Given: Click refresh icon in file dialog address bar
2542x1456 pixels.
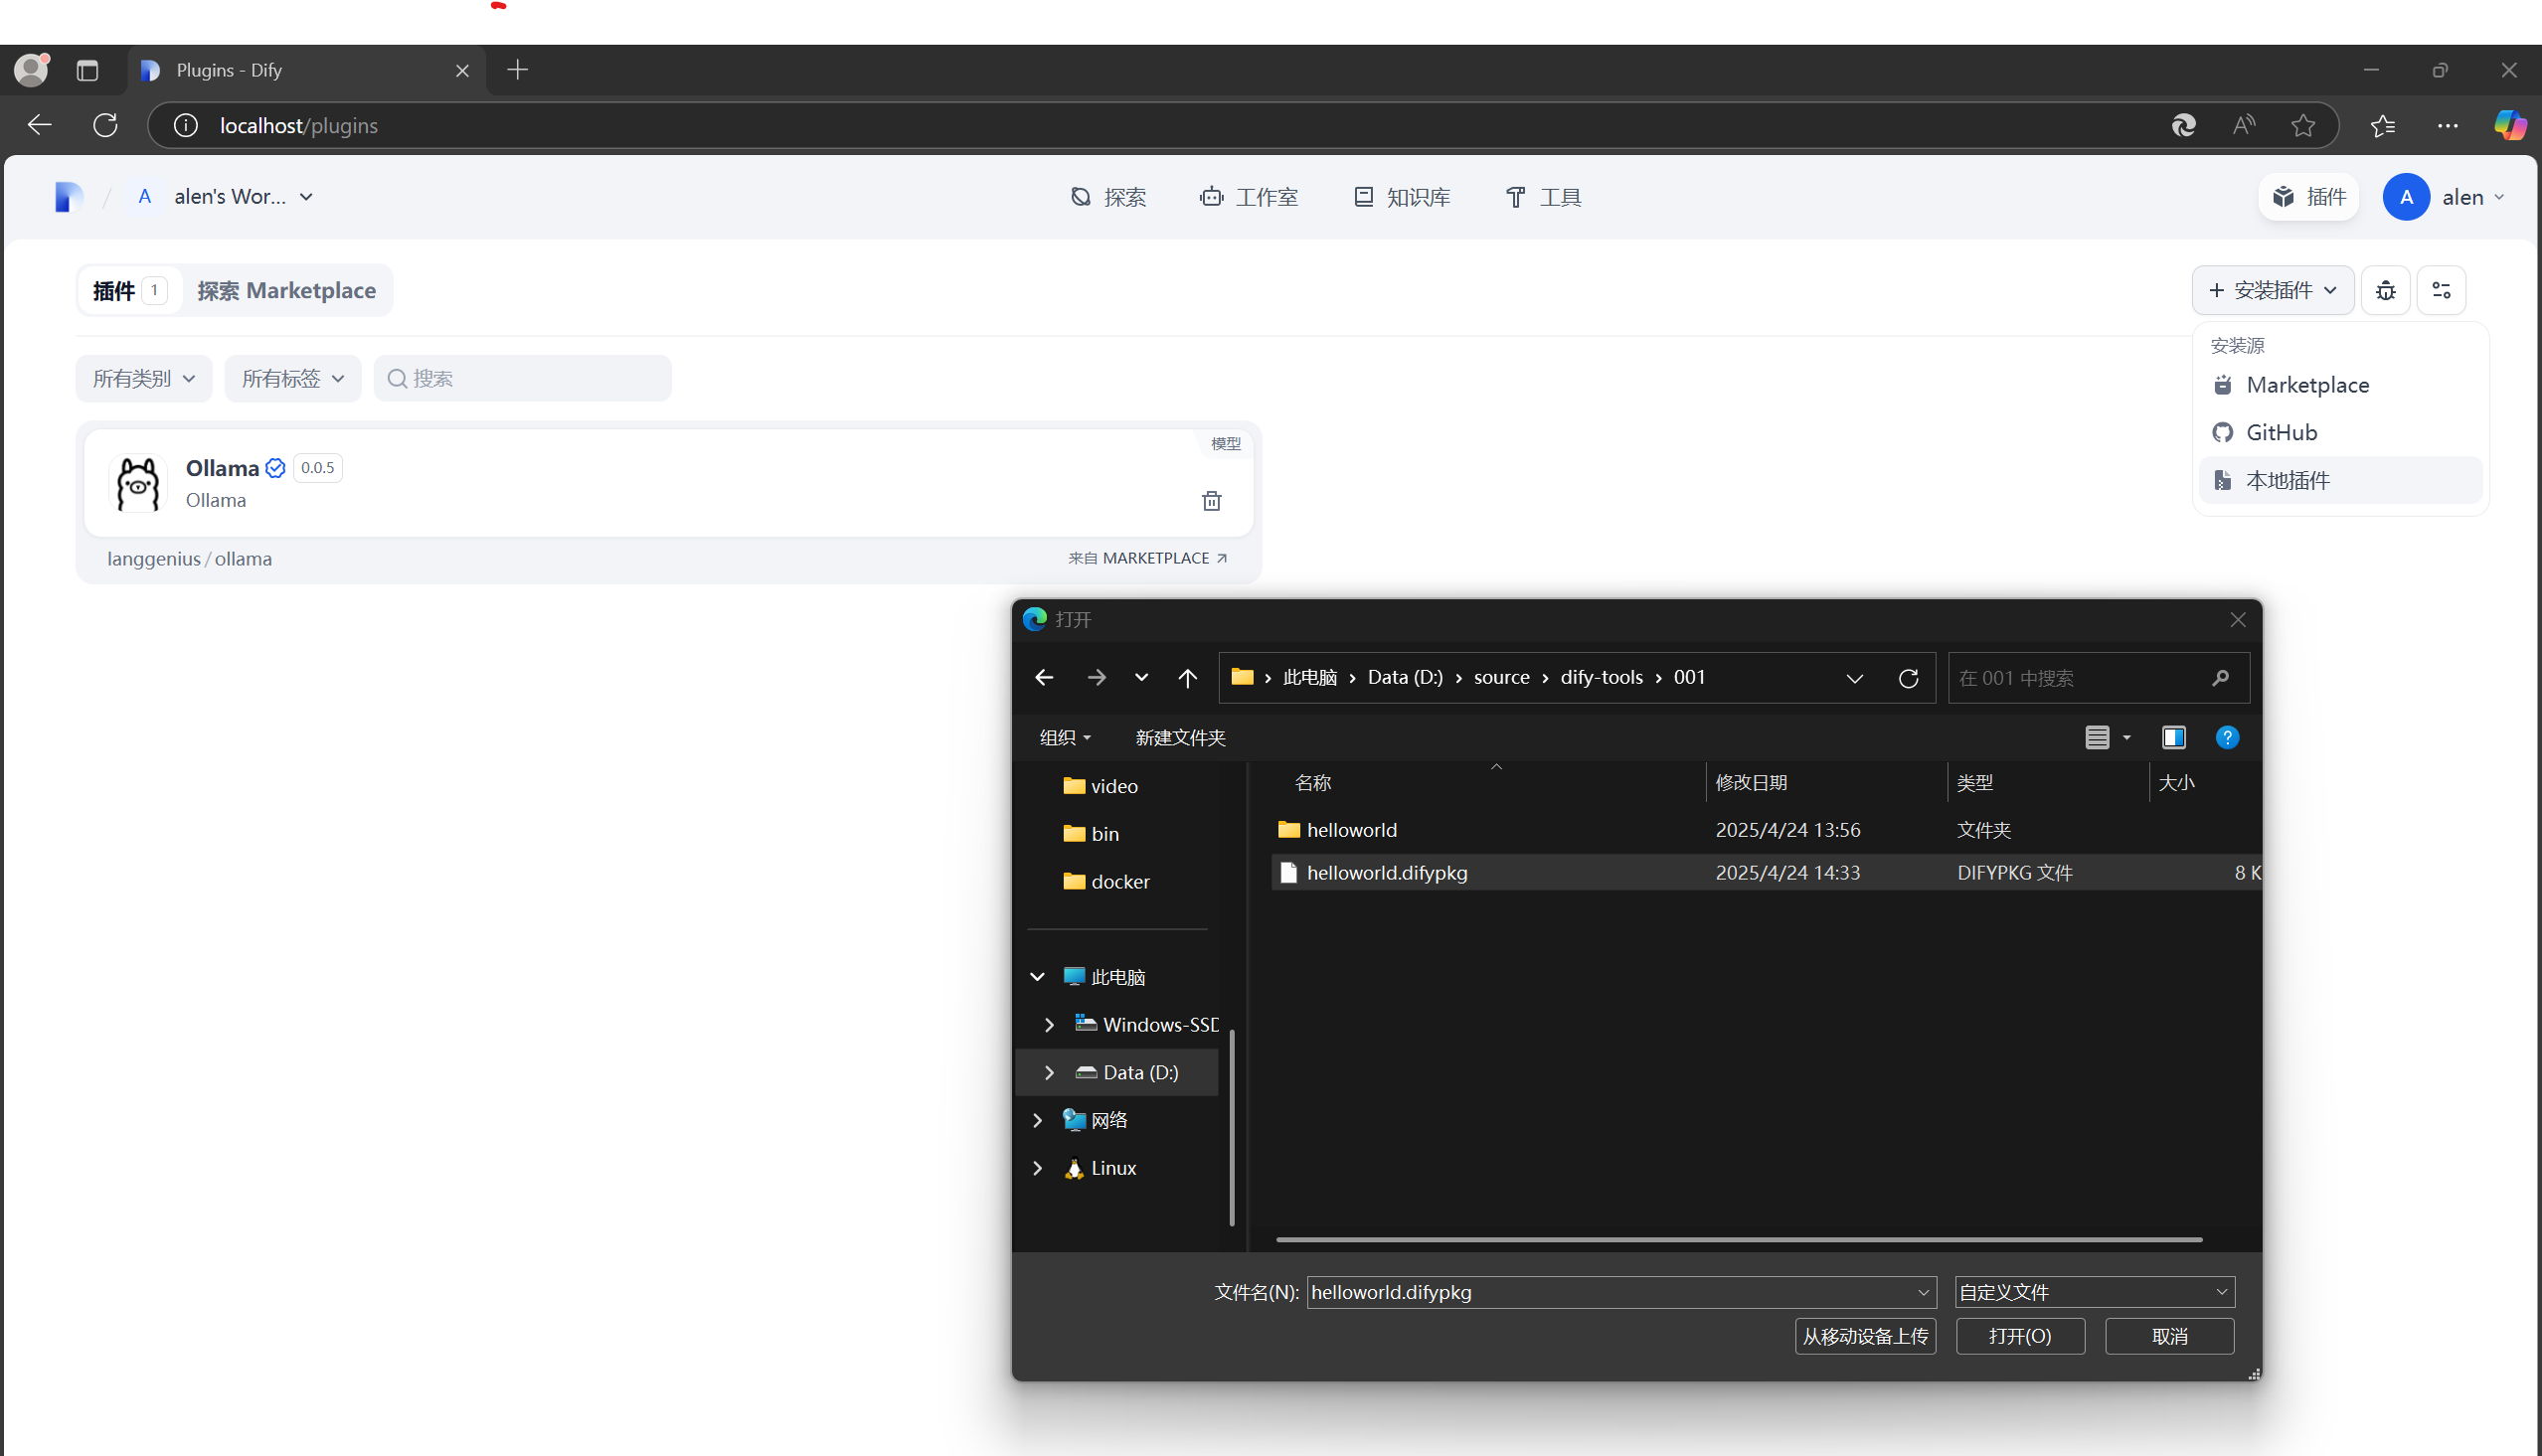Looking at the screenshot, I should tap(1908, 678).
